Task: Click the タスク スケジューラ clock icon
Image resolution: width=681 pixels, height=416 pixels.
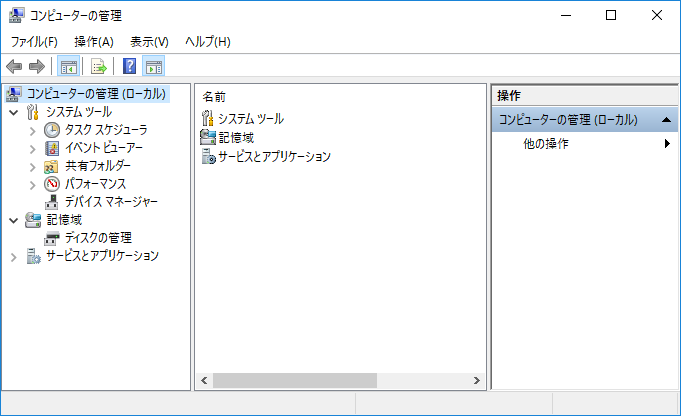Action: click(52, 130)
